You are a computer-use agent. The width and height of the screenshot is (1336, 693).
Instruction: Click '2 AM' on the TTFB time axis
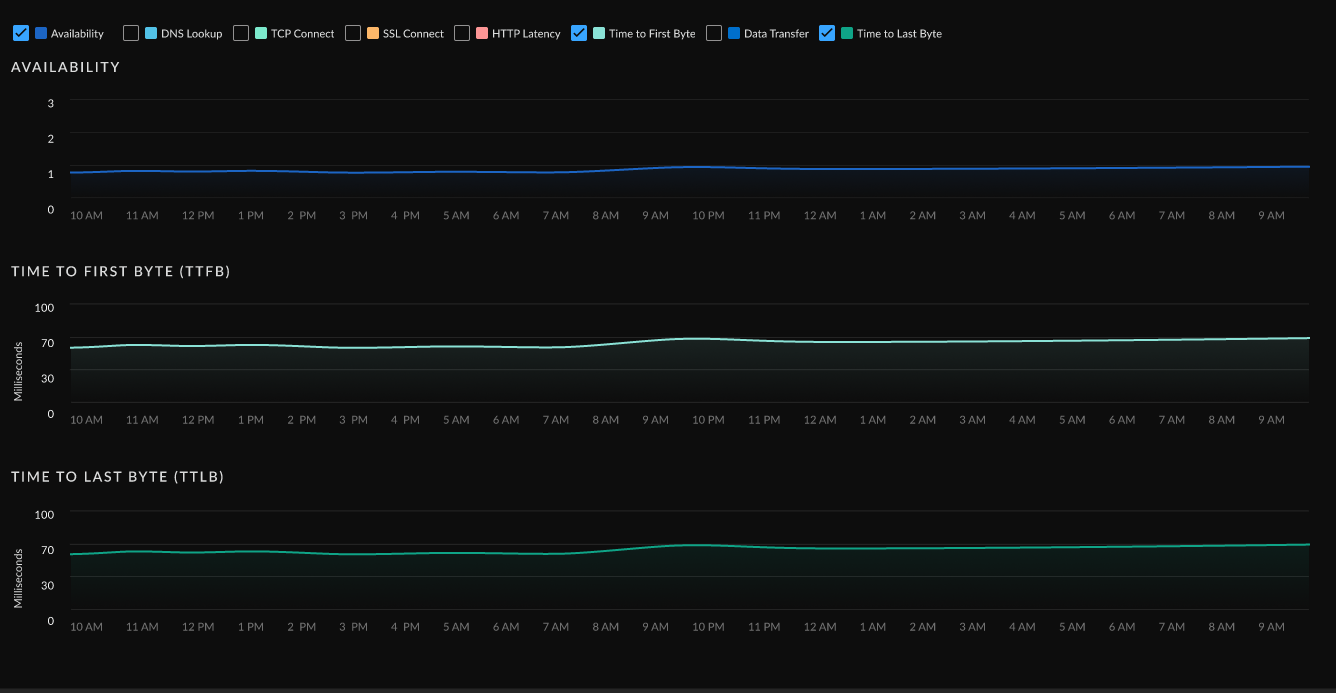tap(922, 420)
